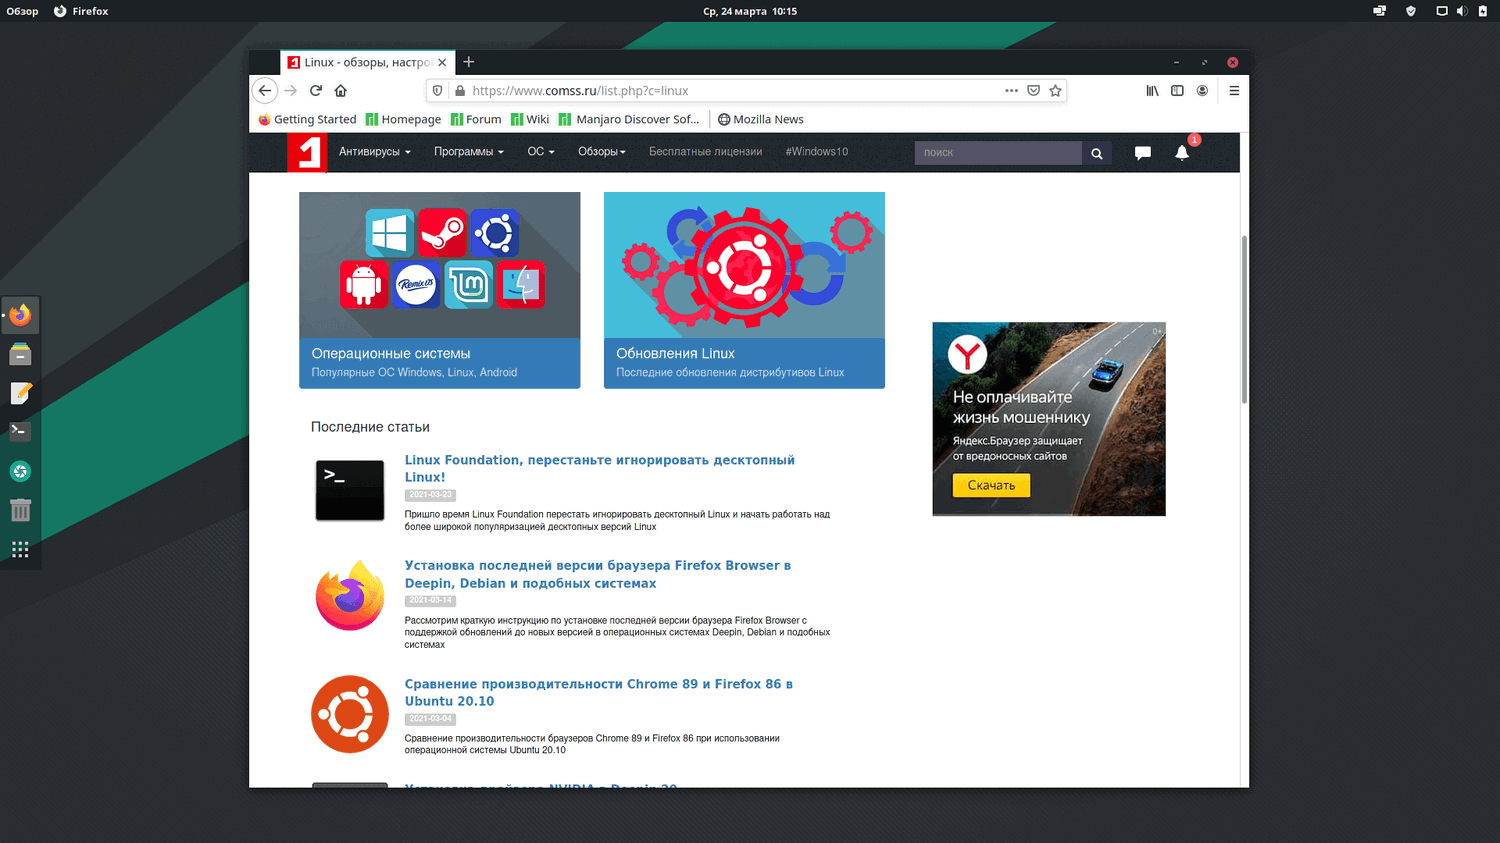Viewport: 1500px width, 843px height.
Task: Open the Forum bookmark
Action: coord(476,119)
